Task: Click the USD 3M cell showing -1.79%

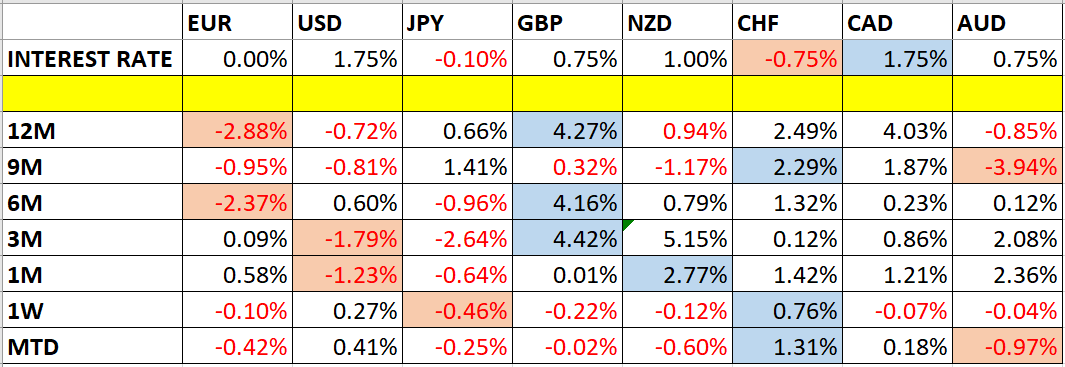Action: pyautogui.click(x=346, y=239)
